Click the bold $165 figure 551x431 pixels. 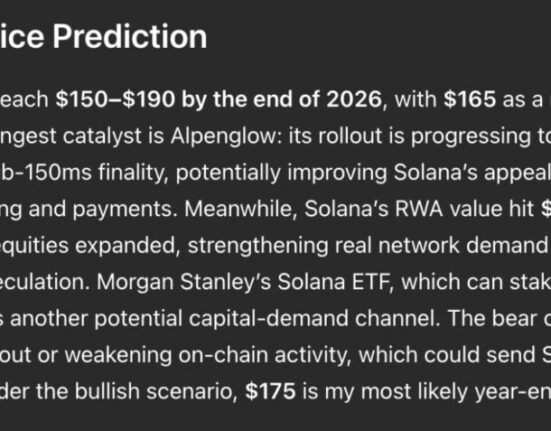tap(469, 99)
